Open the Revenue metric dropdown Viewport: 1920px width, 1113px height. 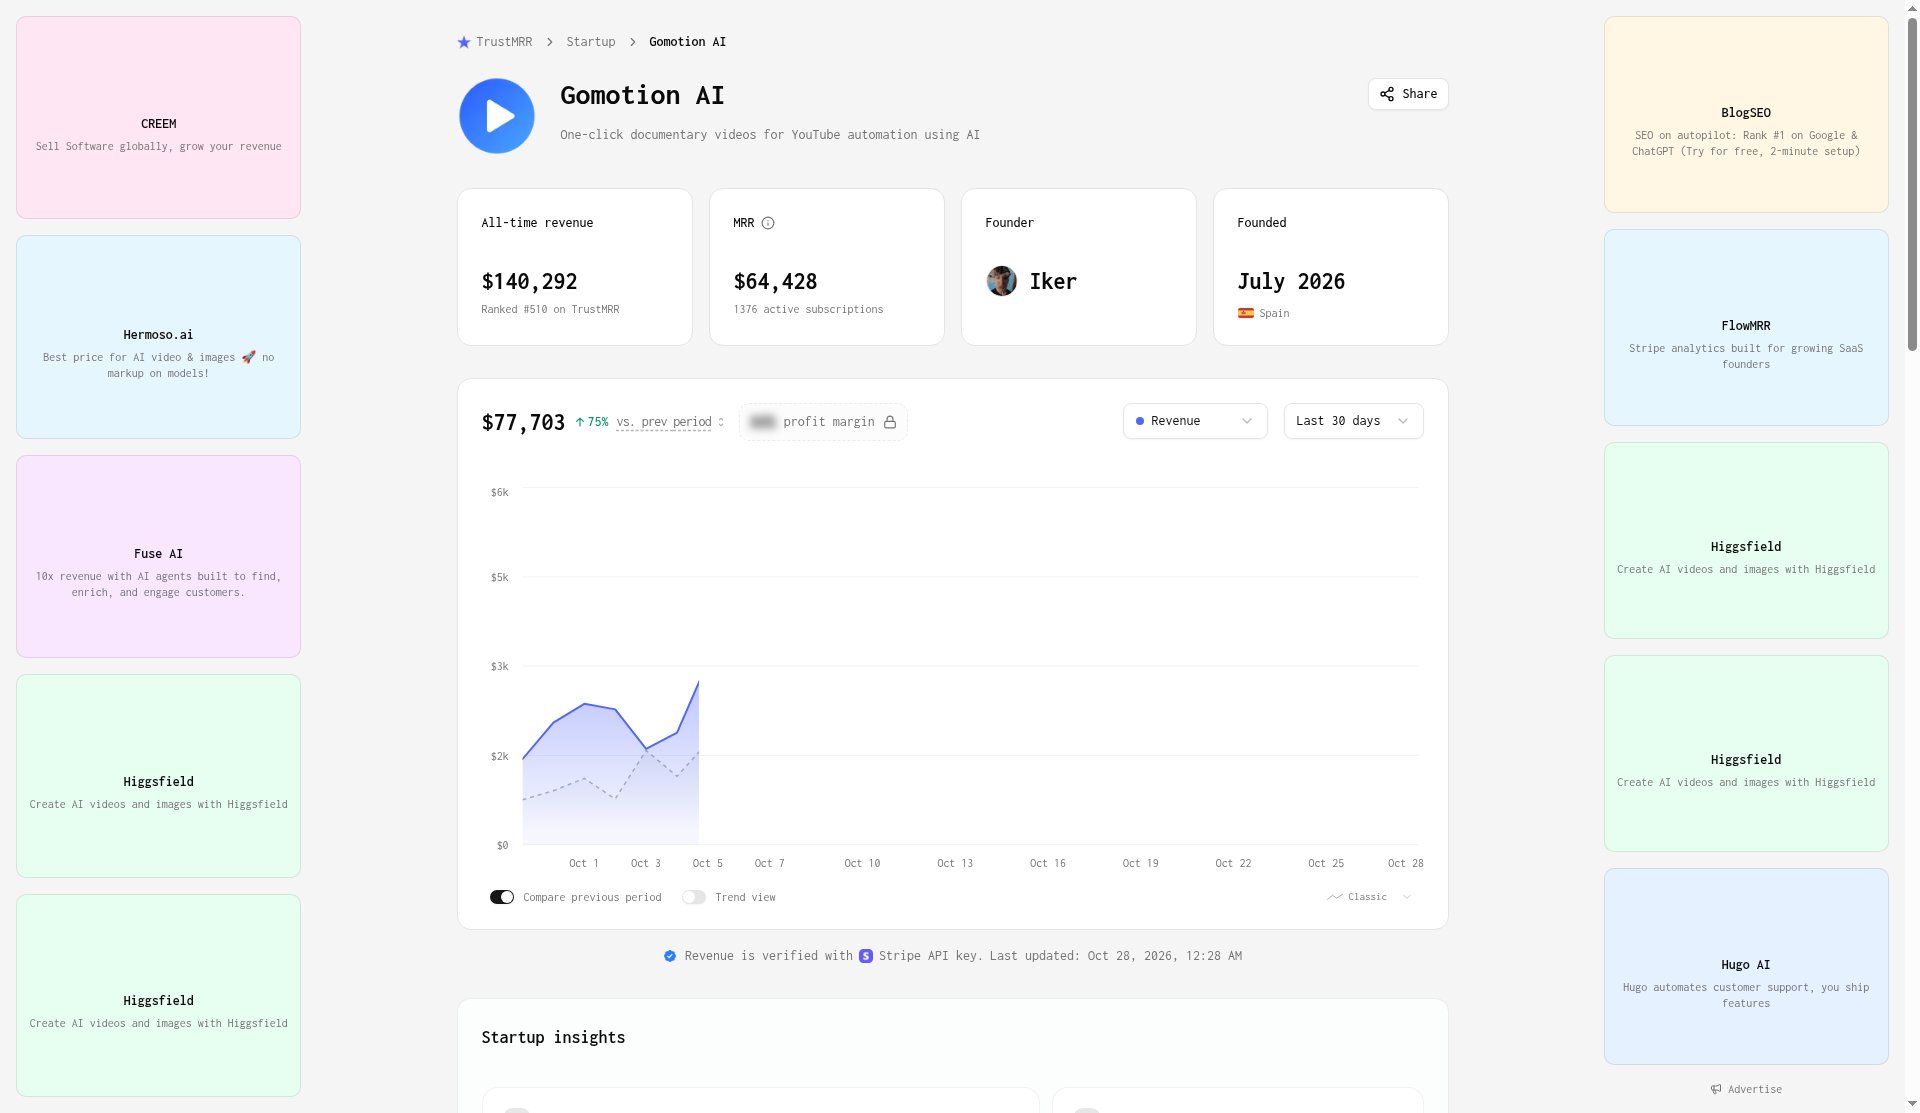[x=1195, y=421]
